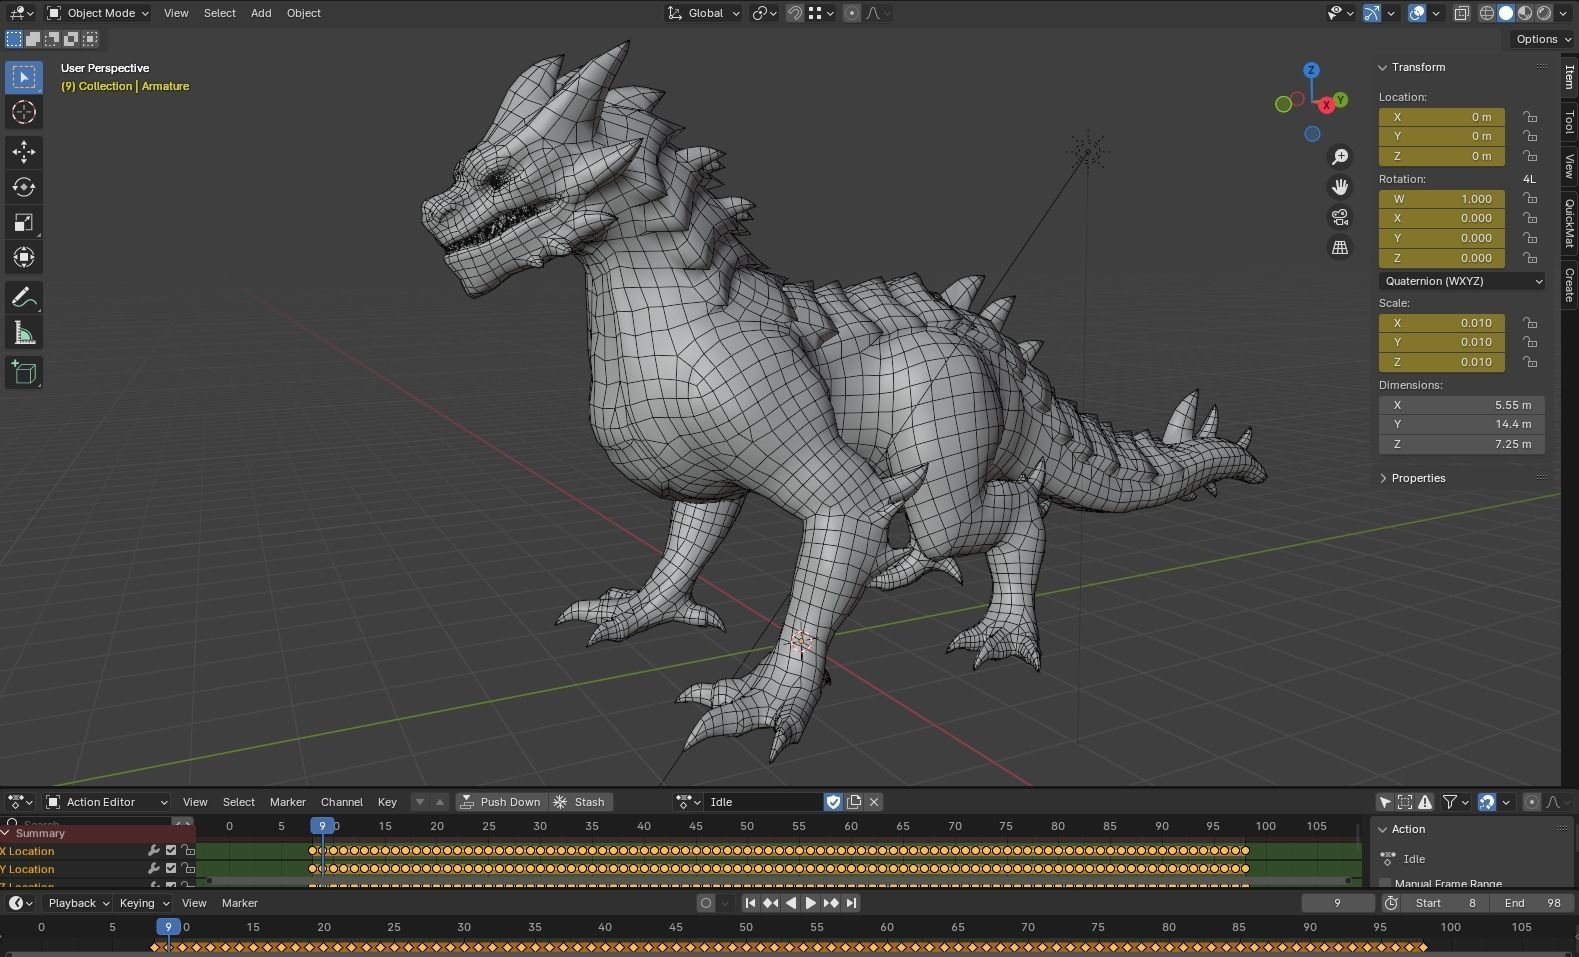Open the Add menu

[261, 13]
